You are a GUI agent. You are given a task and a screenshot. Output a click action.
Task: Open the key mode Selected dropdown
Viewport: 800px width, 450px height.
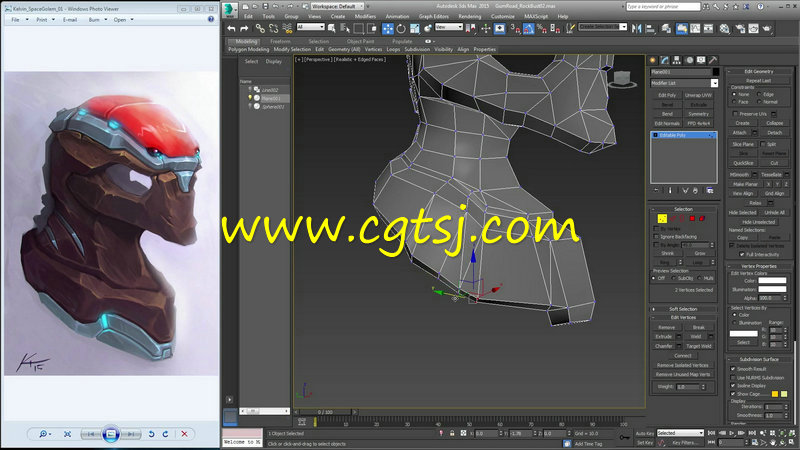point(680,433)
